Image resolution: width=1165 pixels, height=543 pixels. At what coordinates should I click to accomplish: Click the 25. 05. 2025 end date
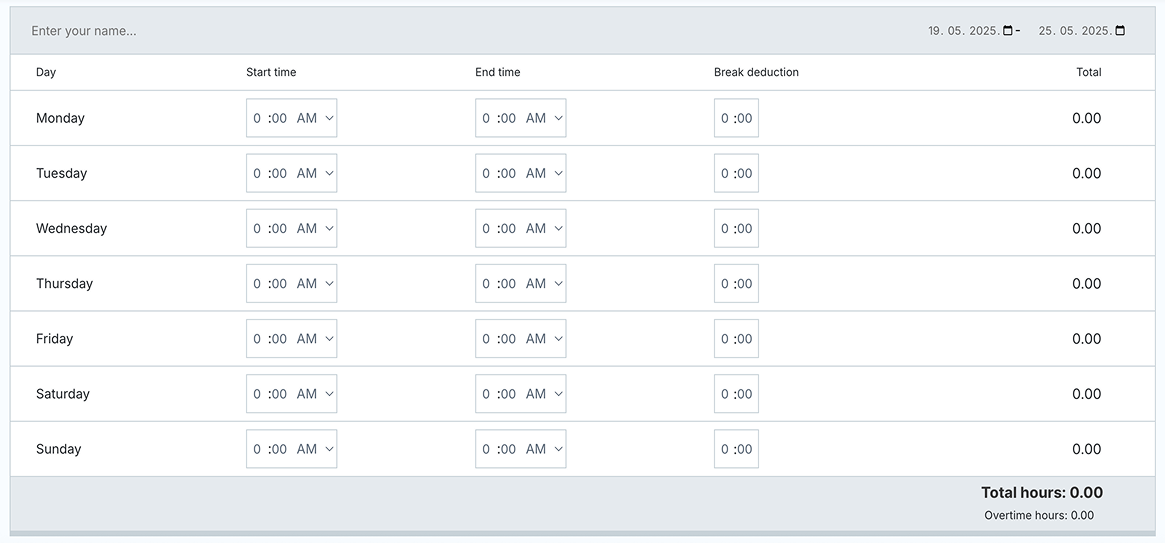click(1075, 30)
